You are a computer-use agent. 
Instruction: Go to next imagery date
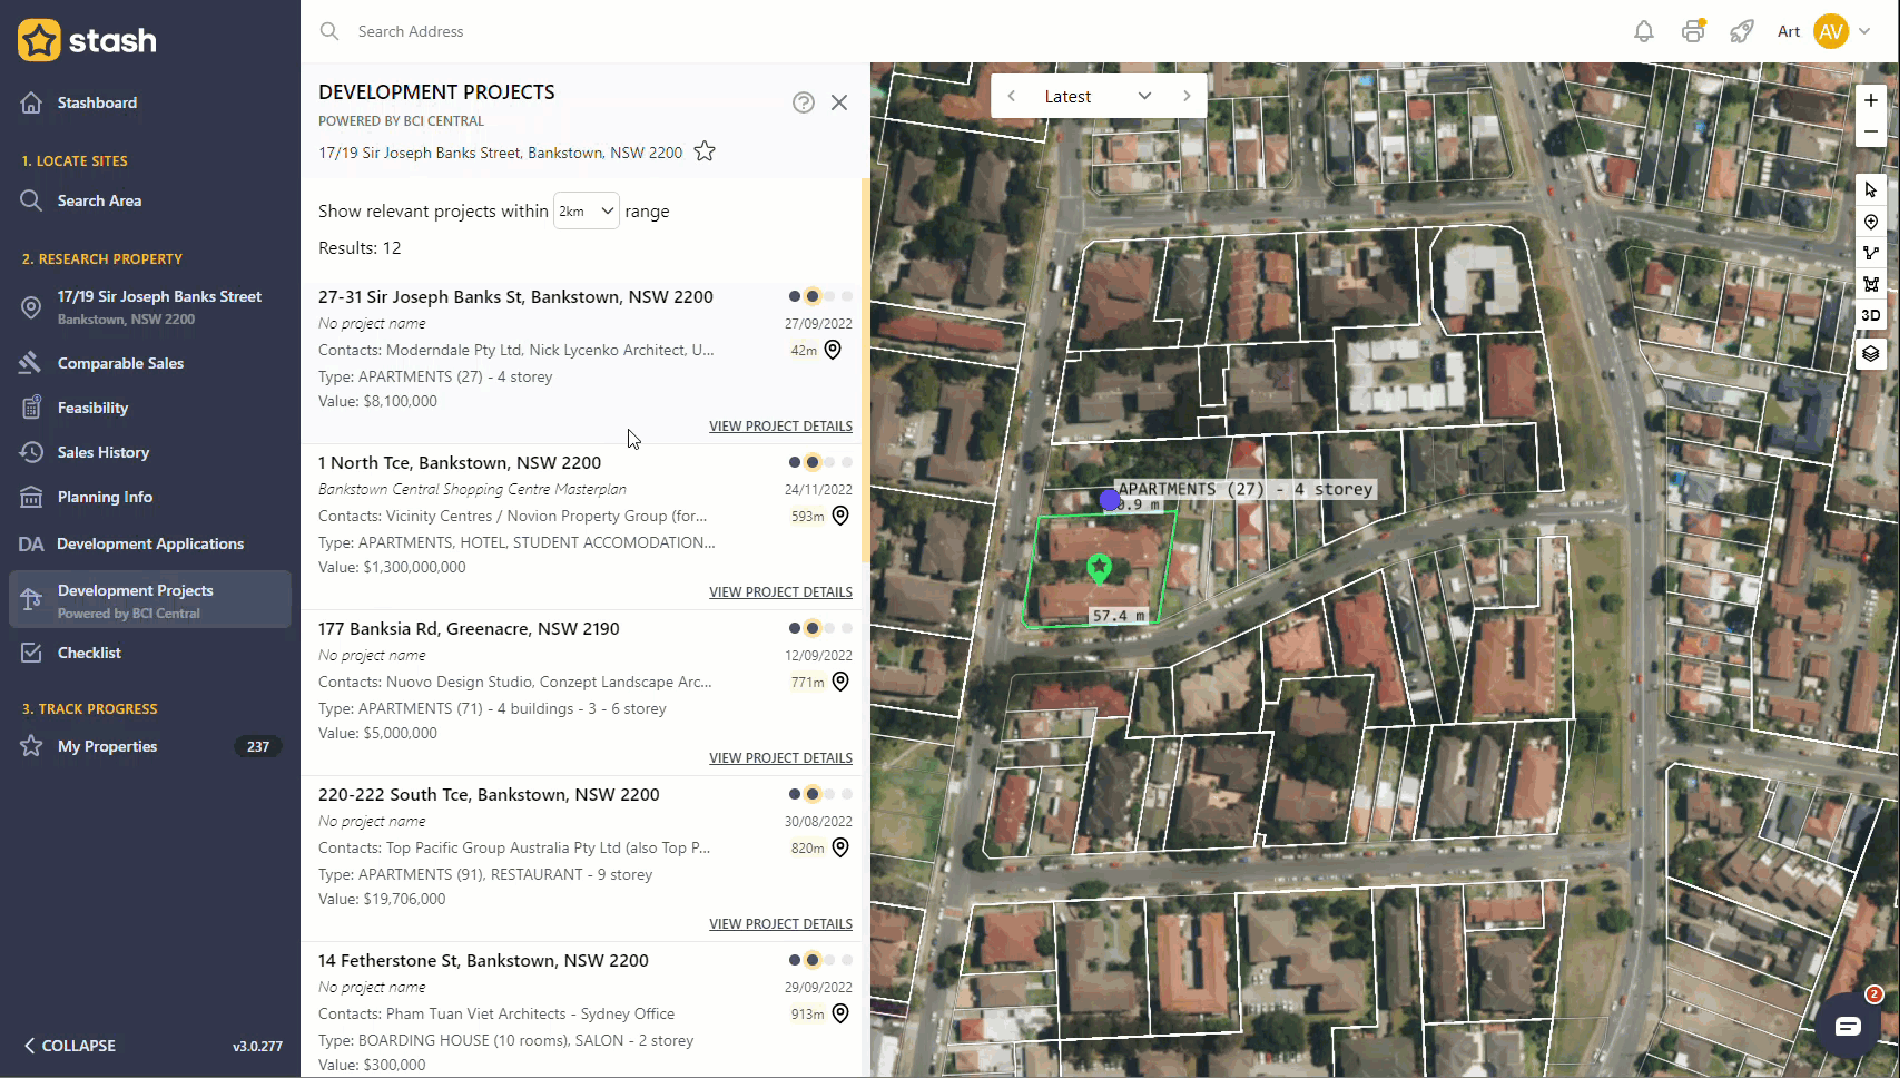(x=1187, y=96)
